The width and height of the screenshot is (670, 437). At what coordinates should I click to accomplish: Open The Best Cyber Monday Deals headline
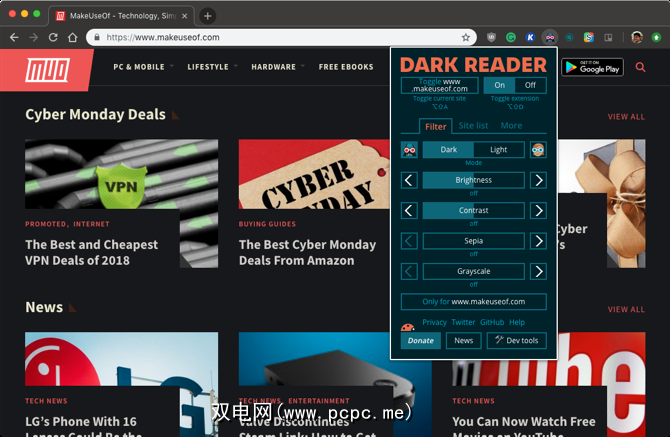(307, 252)
